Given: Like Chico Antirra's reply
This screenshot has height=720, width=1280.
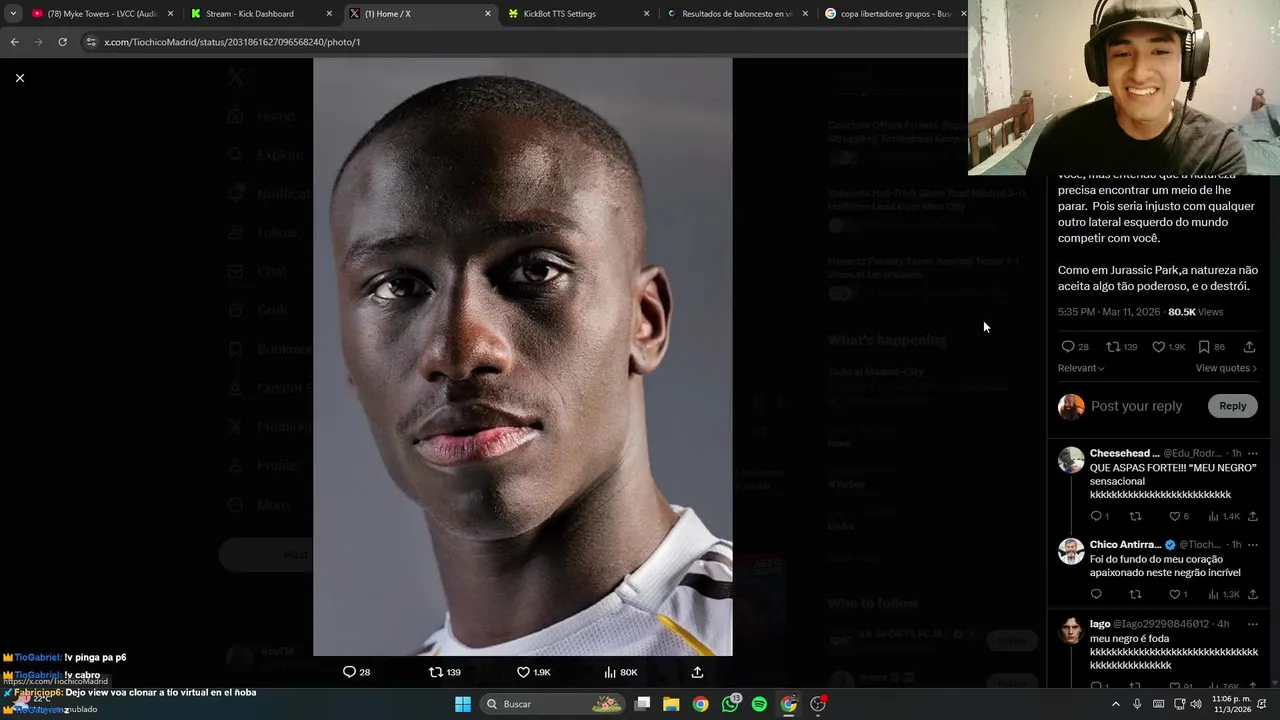Looking at the screenshot, I should click(x=1178, y=594).
